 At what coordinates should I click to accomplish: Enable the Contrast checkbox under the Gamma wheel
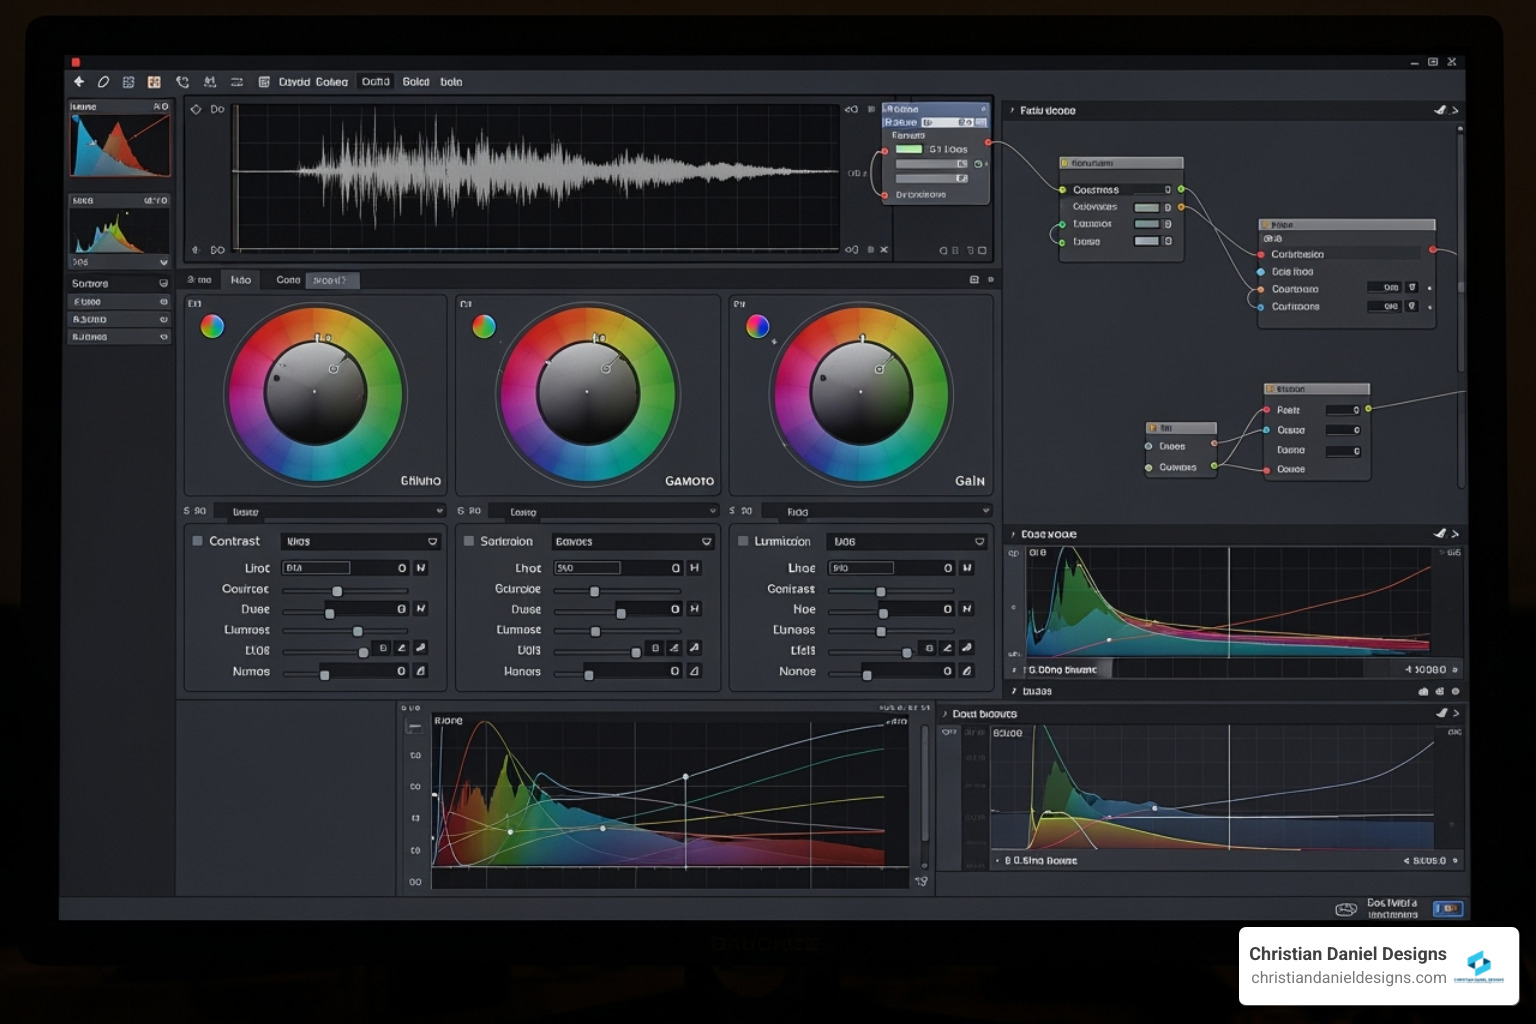(196, 540)
